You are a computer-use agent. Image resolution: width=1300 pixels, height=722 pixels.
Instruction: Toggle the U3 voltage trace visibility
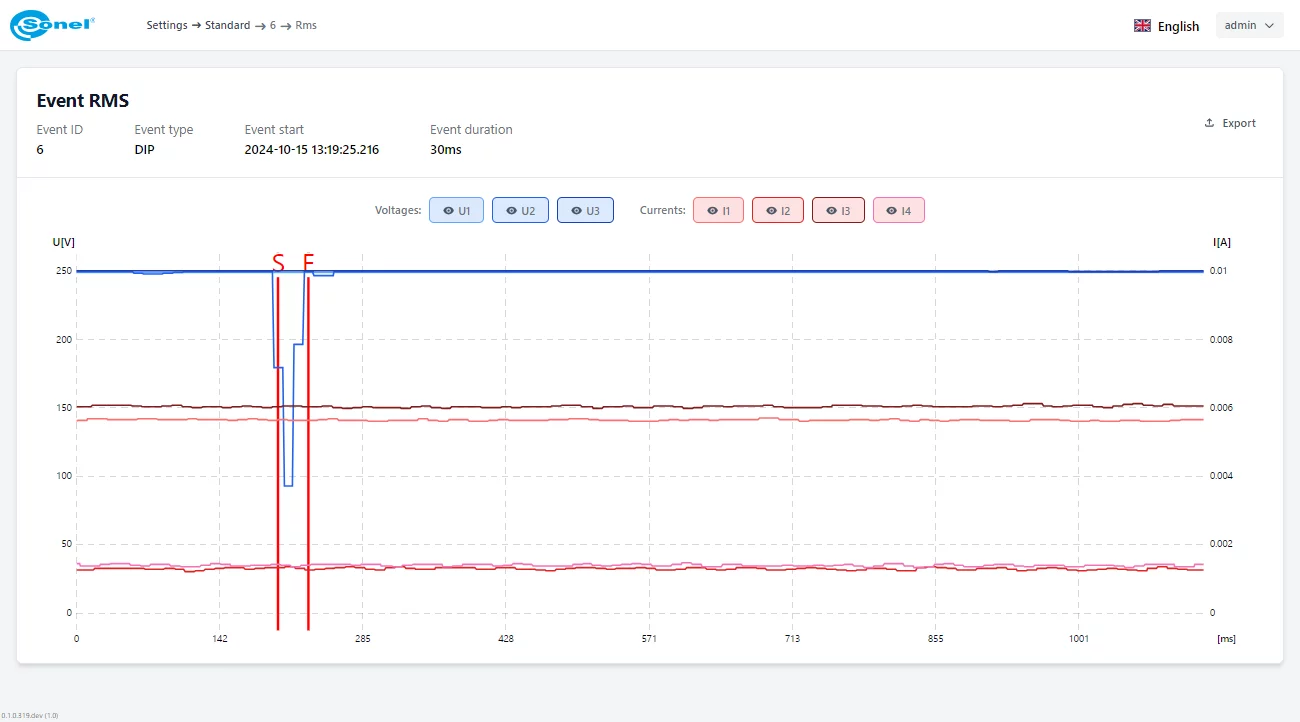click(x=585, y=210)
